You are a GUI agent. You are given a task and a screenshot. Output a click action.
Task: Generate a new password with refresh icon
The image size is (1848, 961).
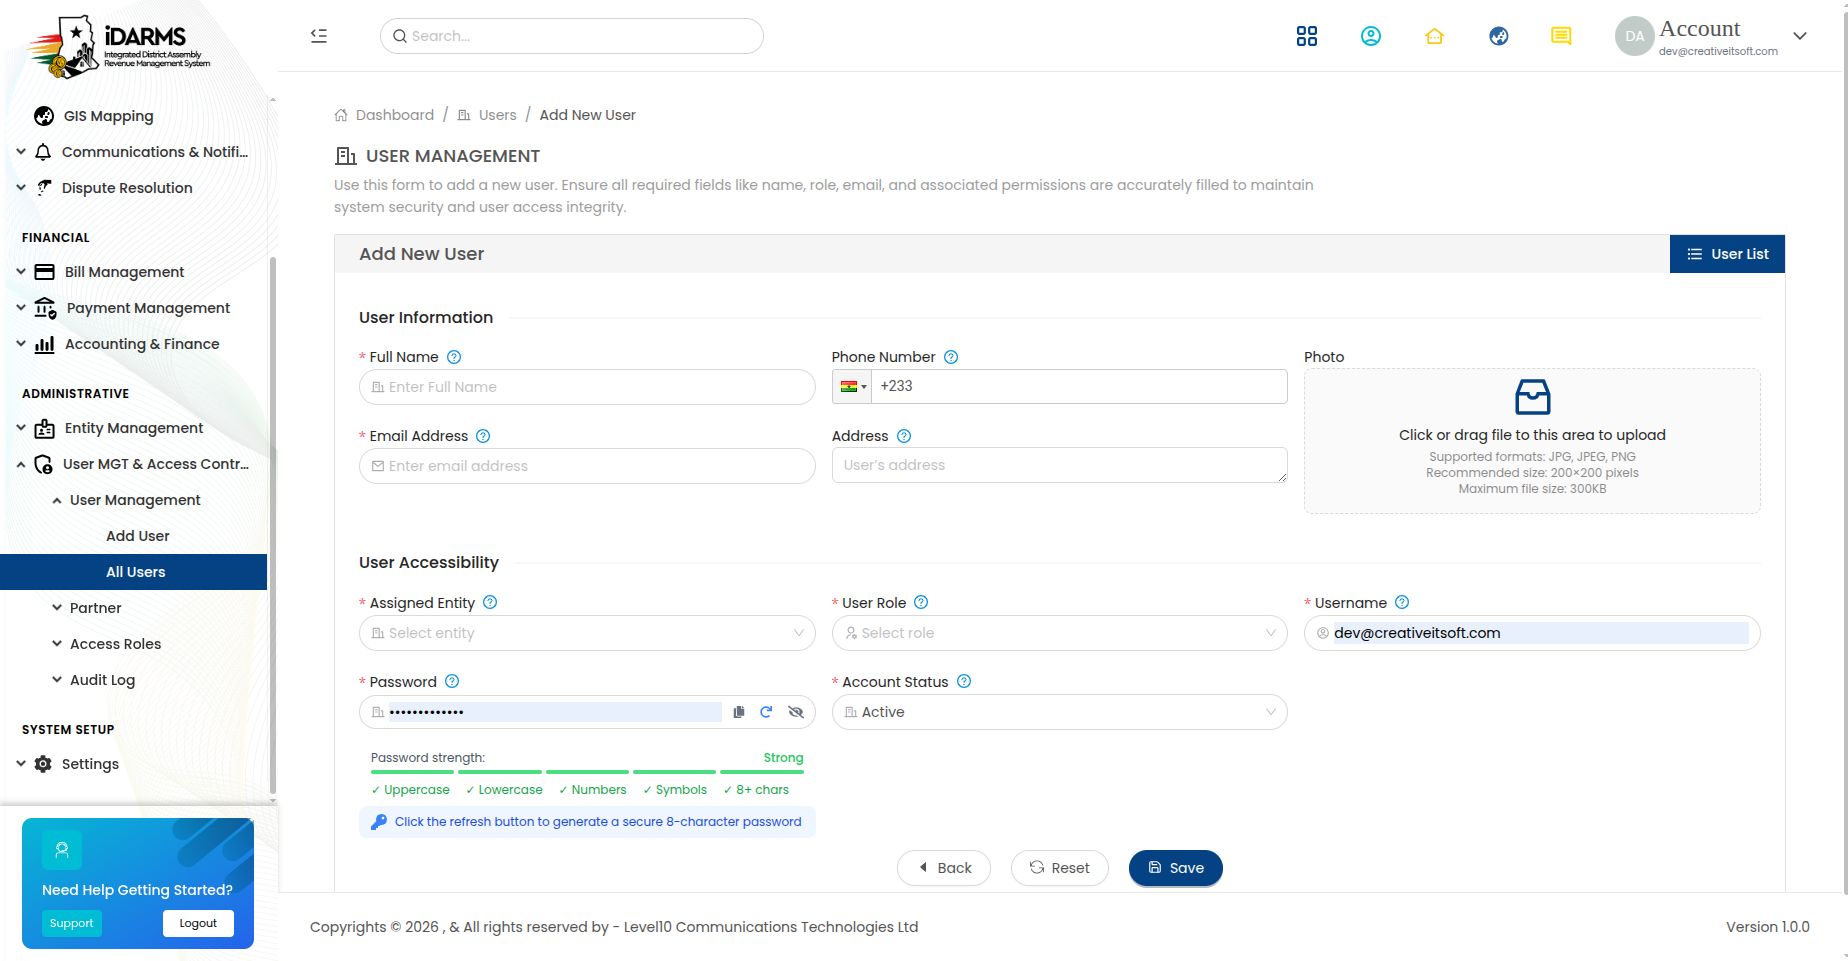pyautogui.click(x=766, y=712)
